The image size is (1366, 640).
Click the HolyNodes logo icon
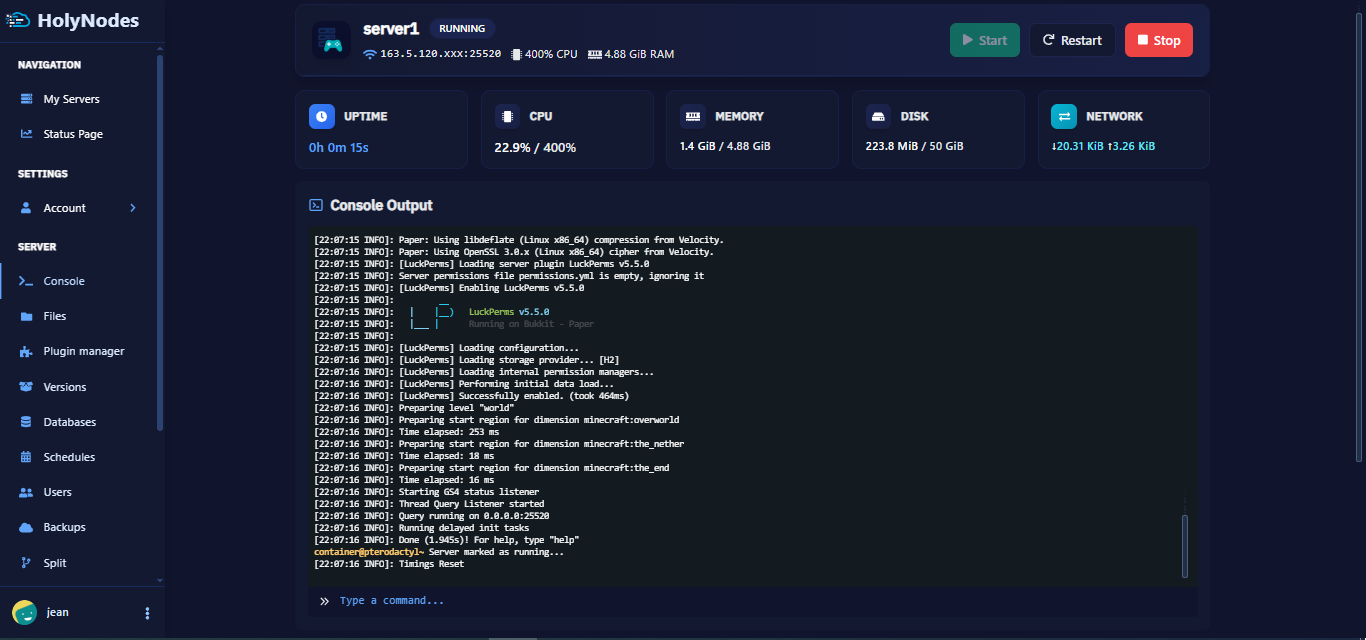click(19, 20)
